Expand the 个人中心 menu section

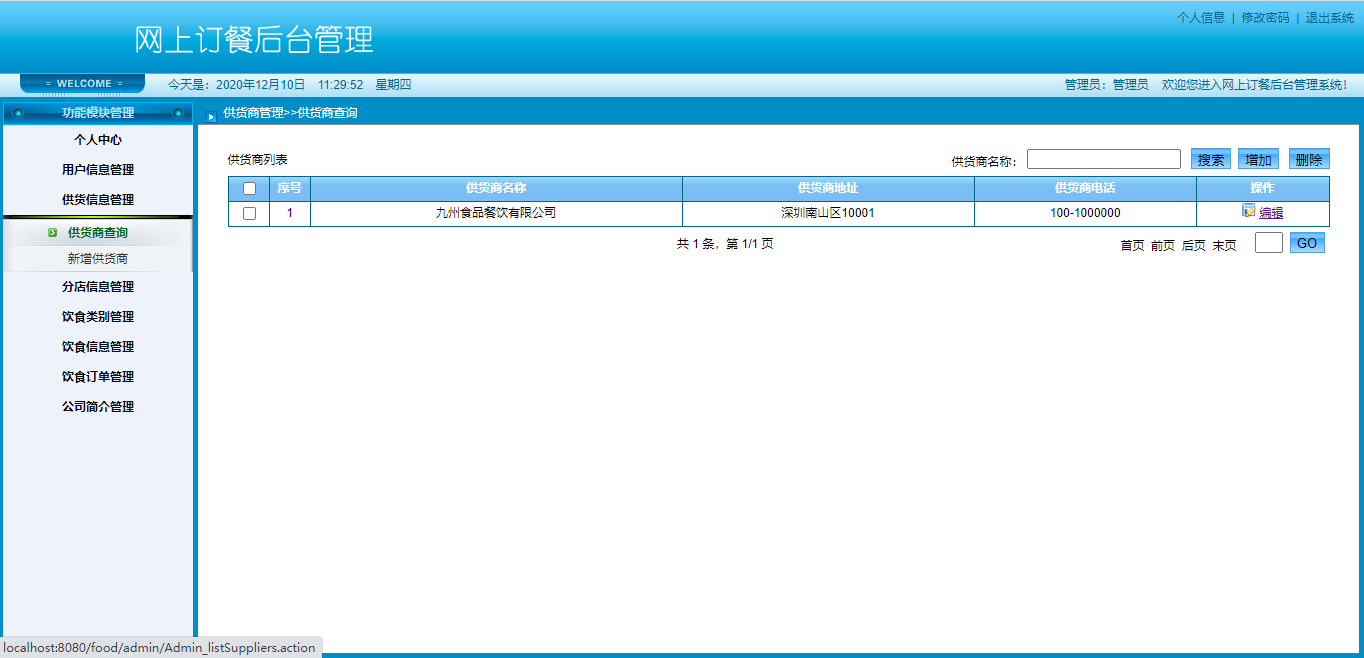[97, 140]
